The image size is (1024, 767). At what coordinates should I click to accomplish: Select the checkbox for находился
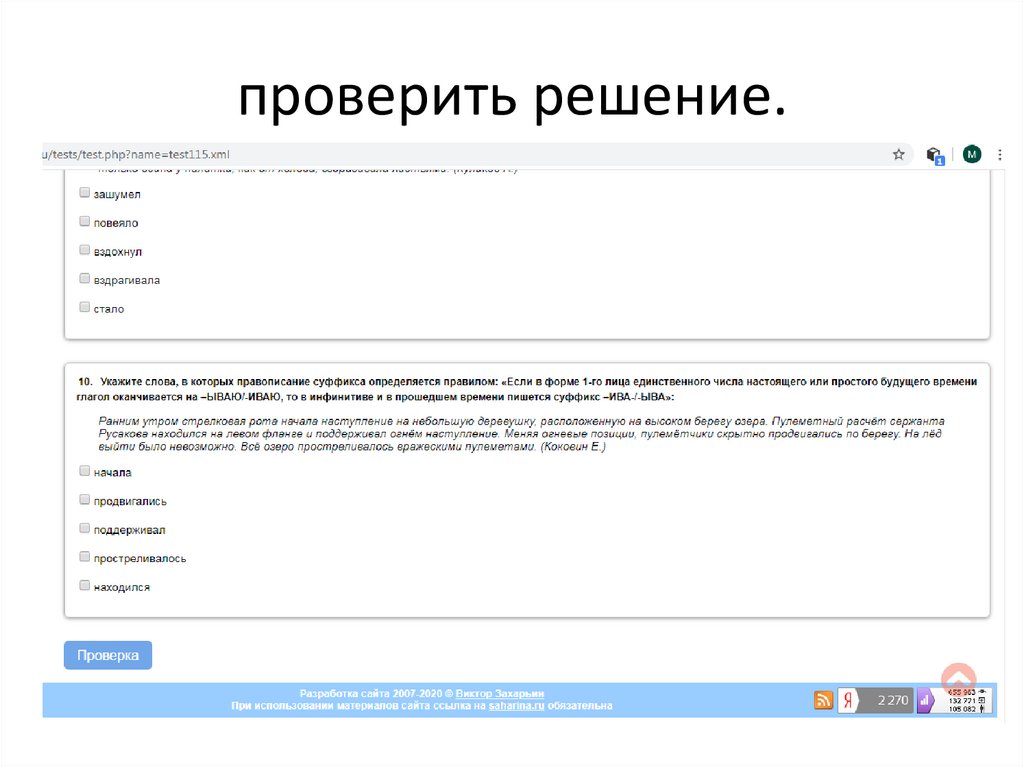click(x=84, y=583)
